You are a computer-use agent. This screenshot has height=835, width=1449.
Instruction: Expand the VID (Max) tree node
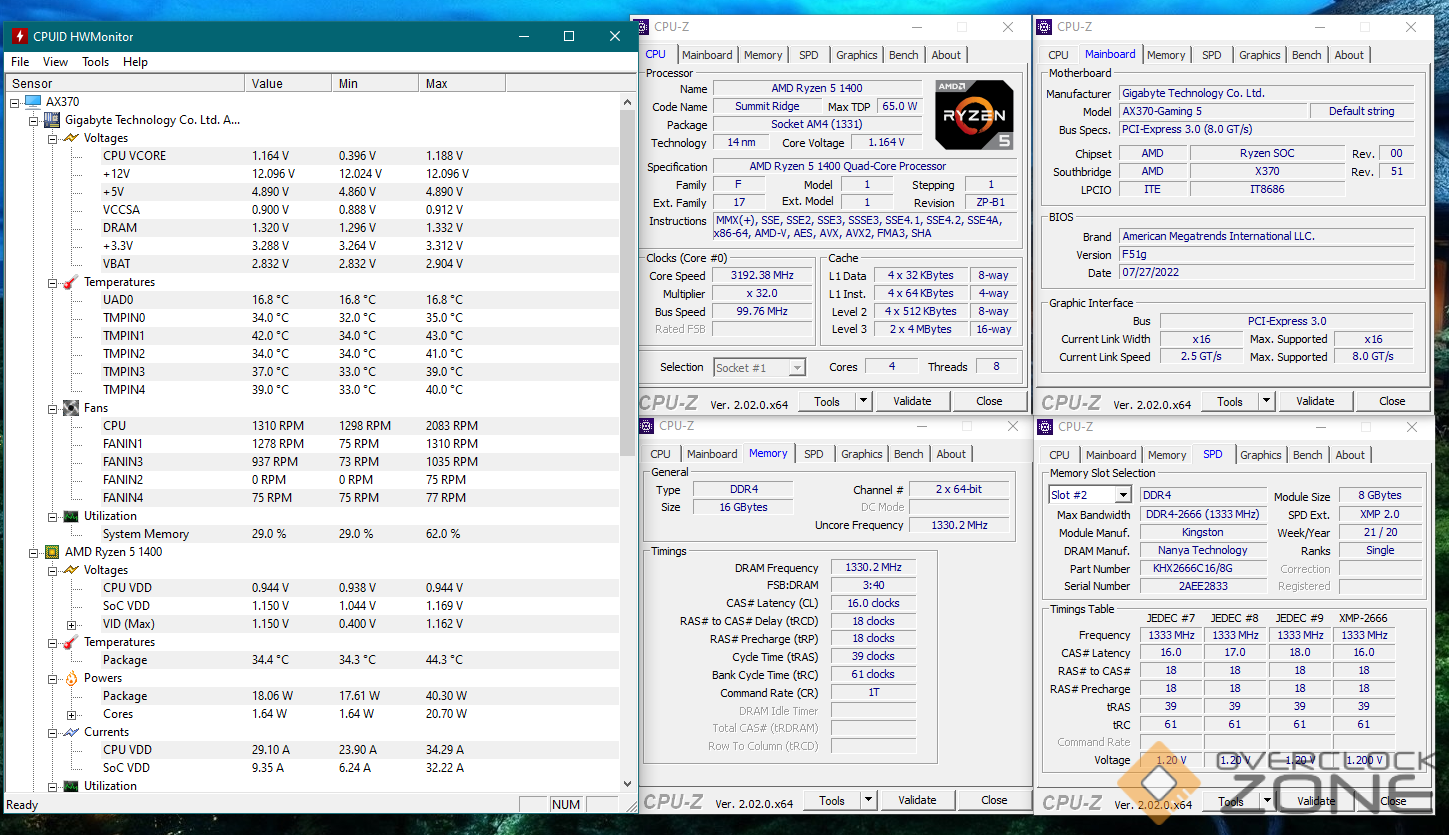(x=71, y=624)
